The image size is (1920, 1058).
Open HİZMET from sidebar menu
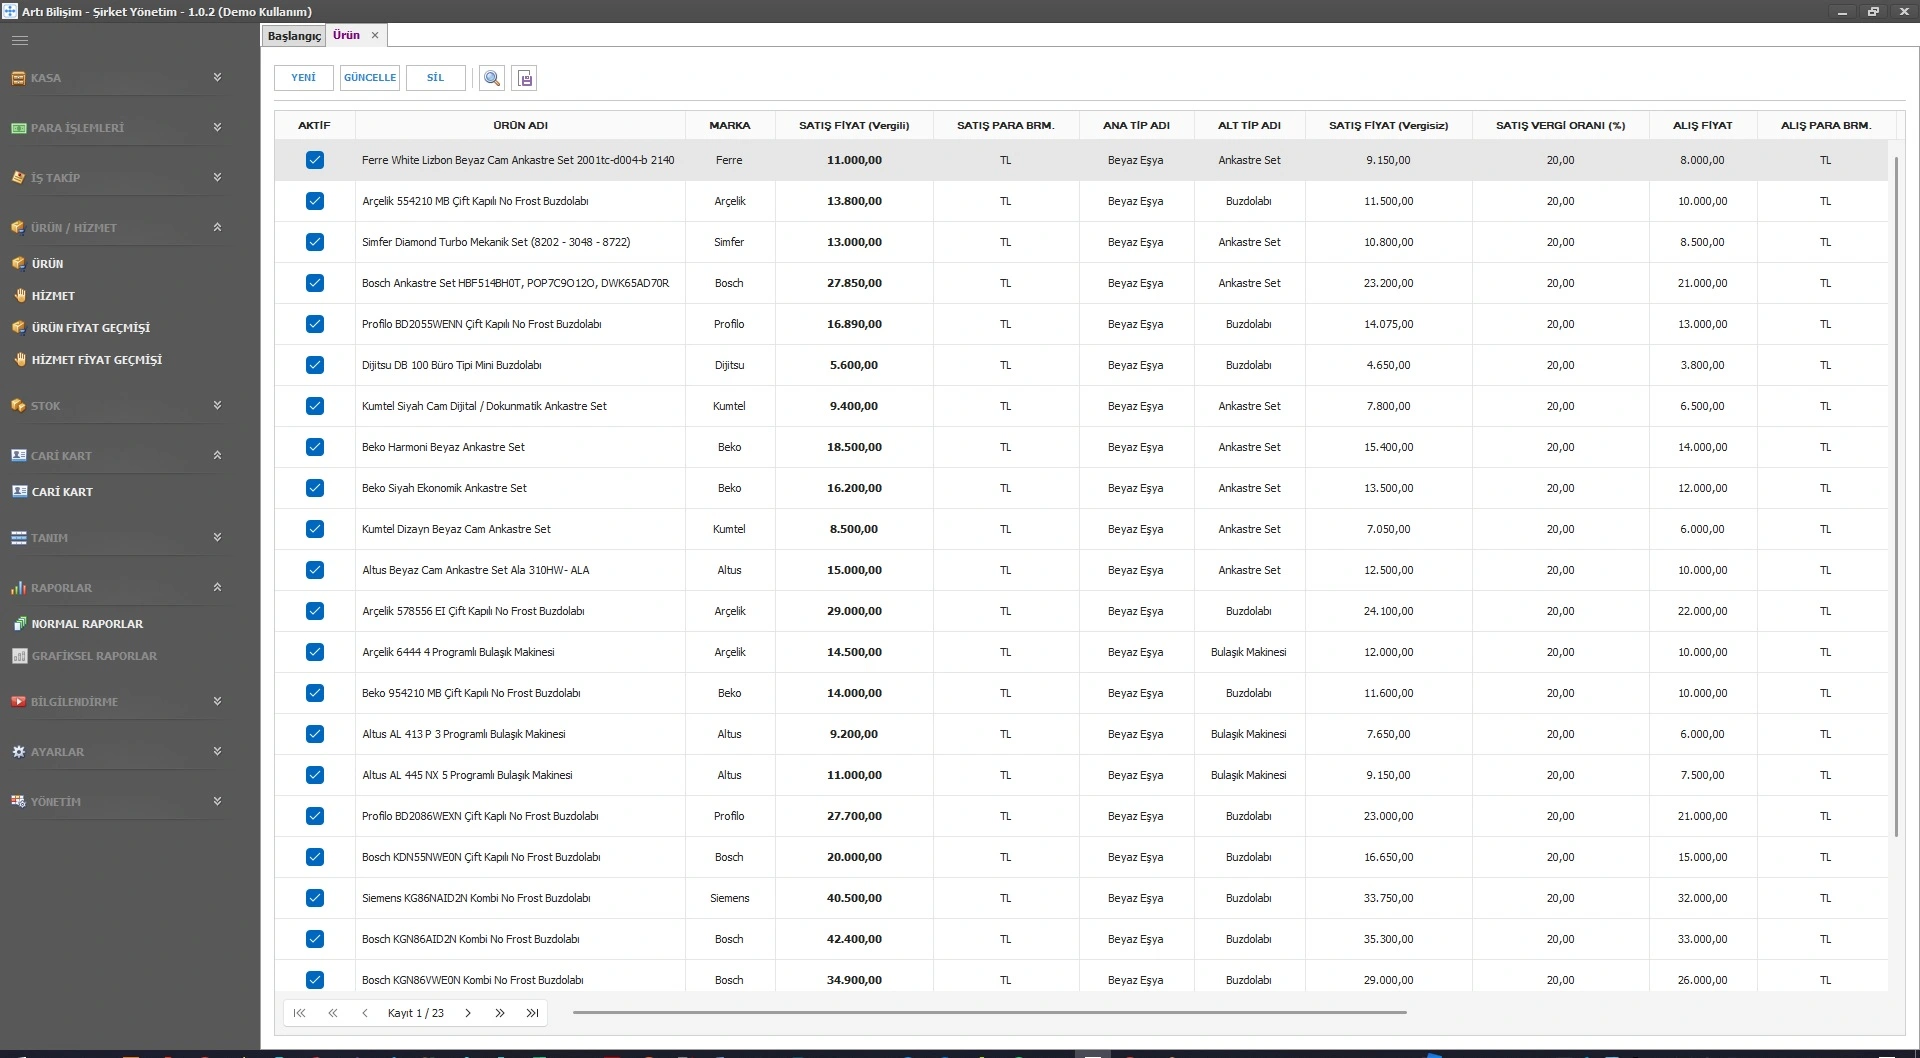pos(53,296)
